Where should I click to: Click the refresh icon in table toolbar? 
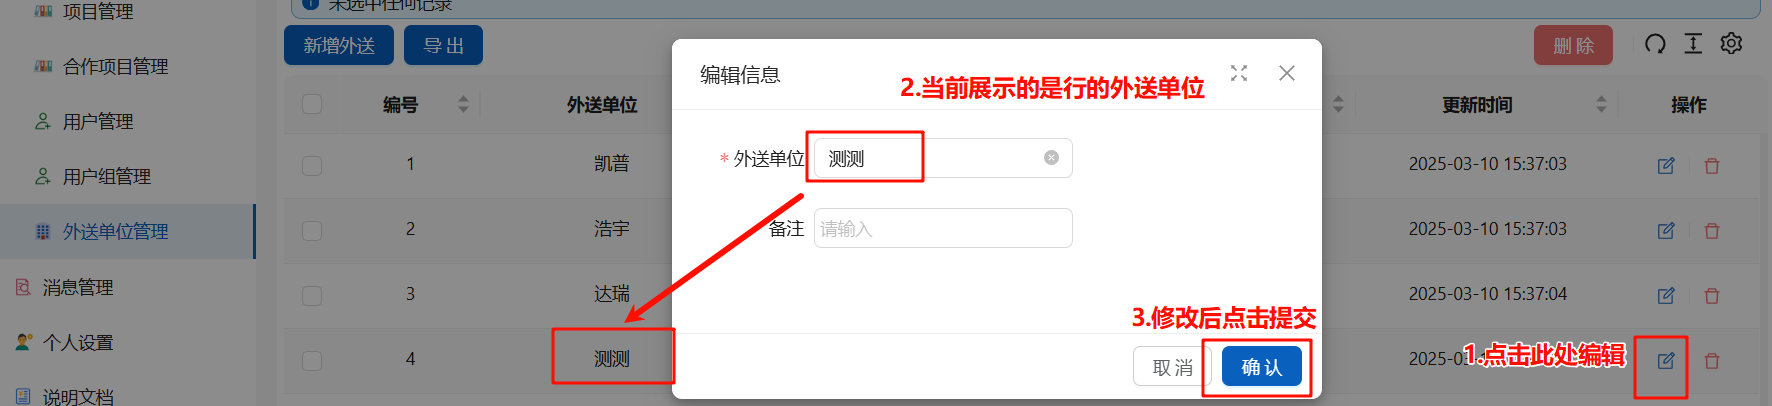point(1655,44)
